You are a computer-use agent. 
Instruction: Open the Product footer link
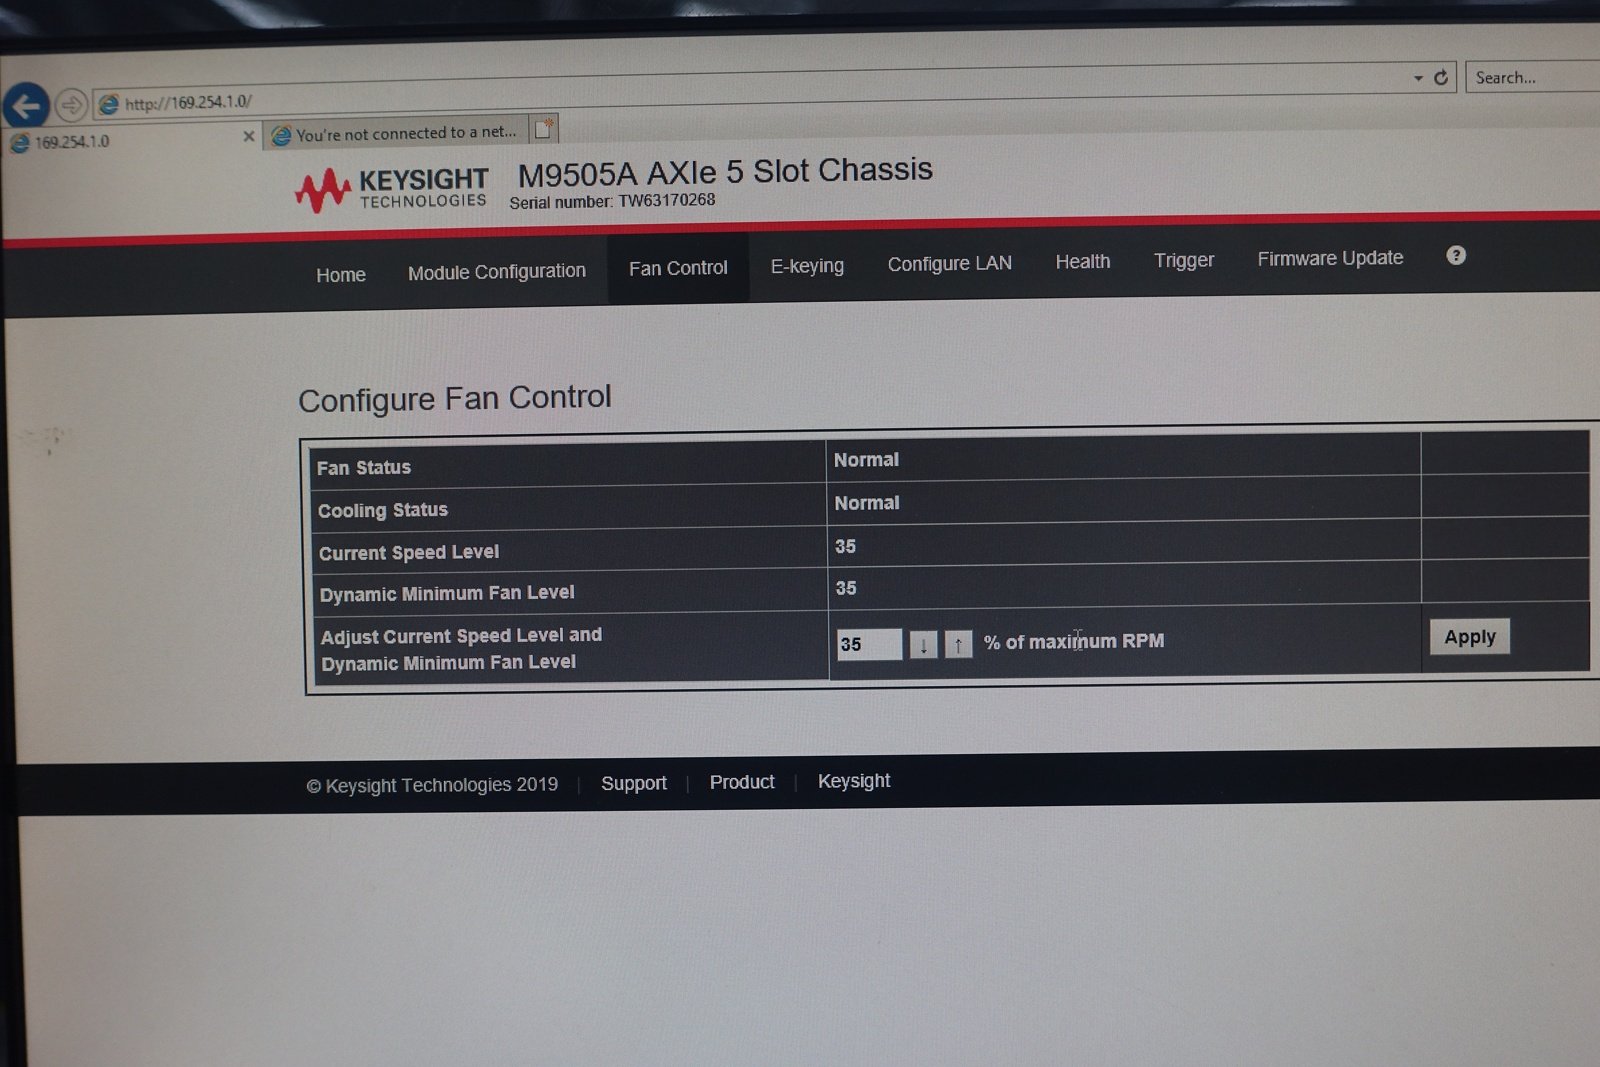(x=742, y=782)
